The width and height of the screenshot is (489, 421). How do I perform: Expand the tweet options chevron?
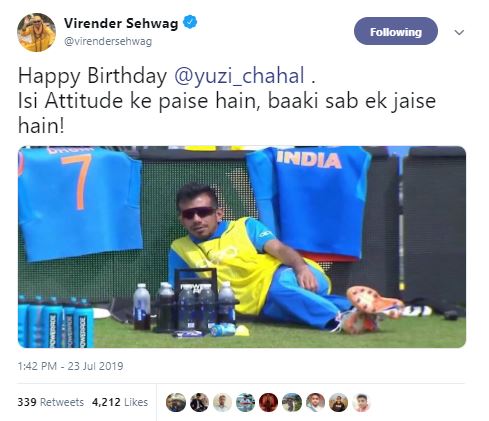point(459,32)
